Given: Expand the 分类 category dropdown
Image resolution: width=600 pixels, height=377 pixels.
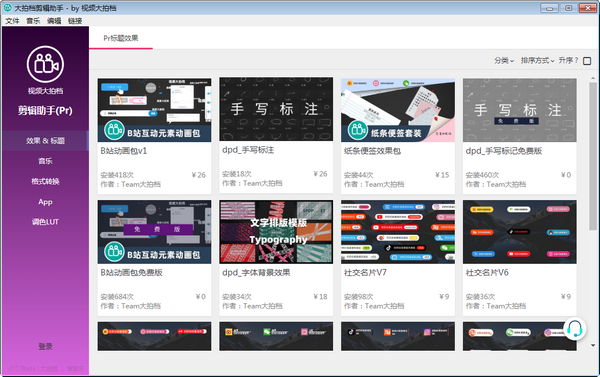Looking at the screenshot, I should click(504, 60).
